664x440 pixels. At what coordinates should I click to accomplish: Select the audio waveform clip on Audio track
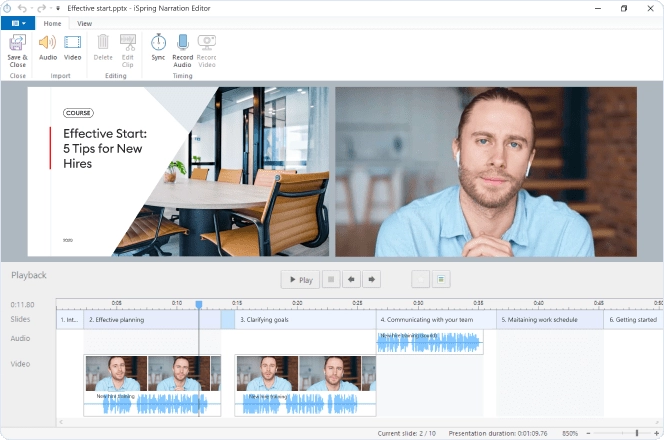coord(429,342)
